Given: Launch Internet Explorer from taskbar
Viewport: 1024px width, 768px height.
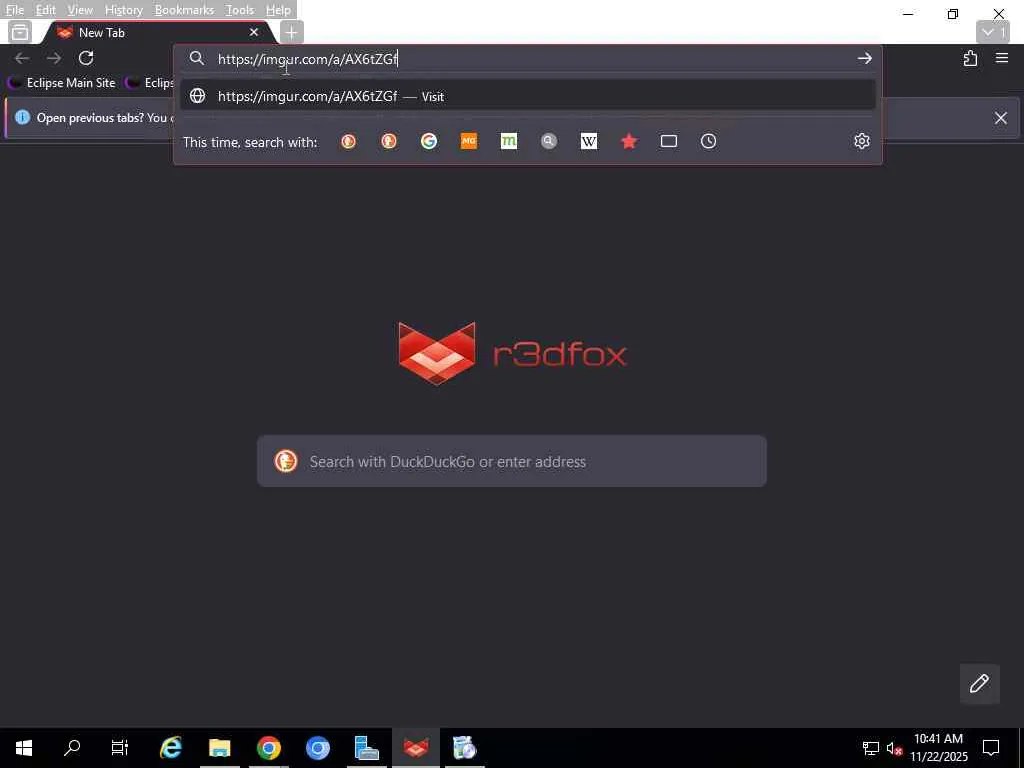Looking at the screenshot, I should pyautogui.click(x=170, y=748).
